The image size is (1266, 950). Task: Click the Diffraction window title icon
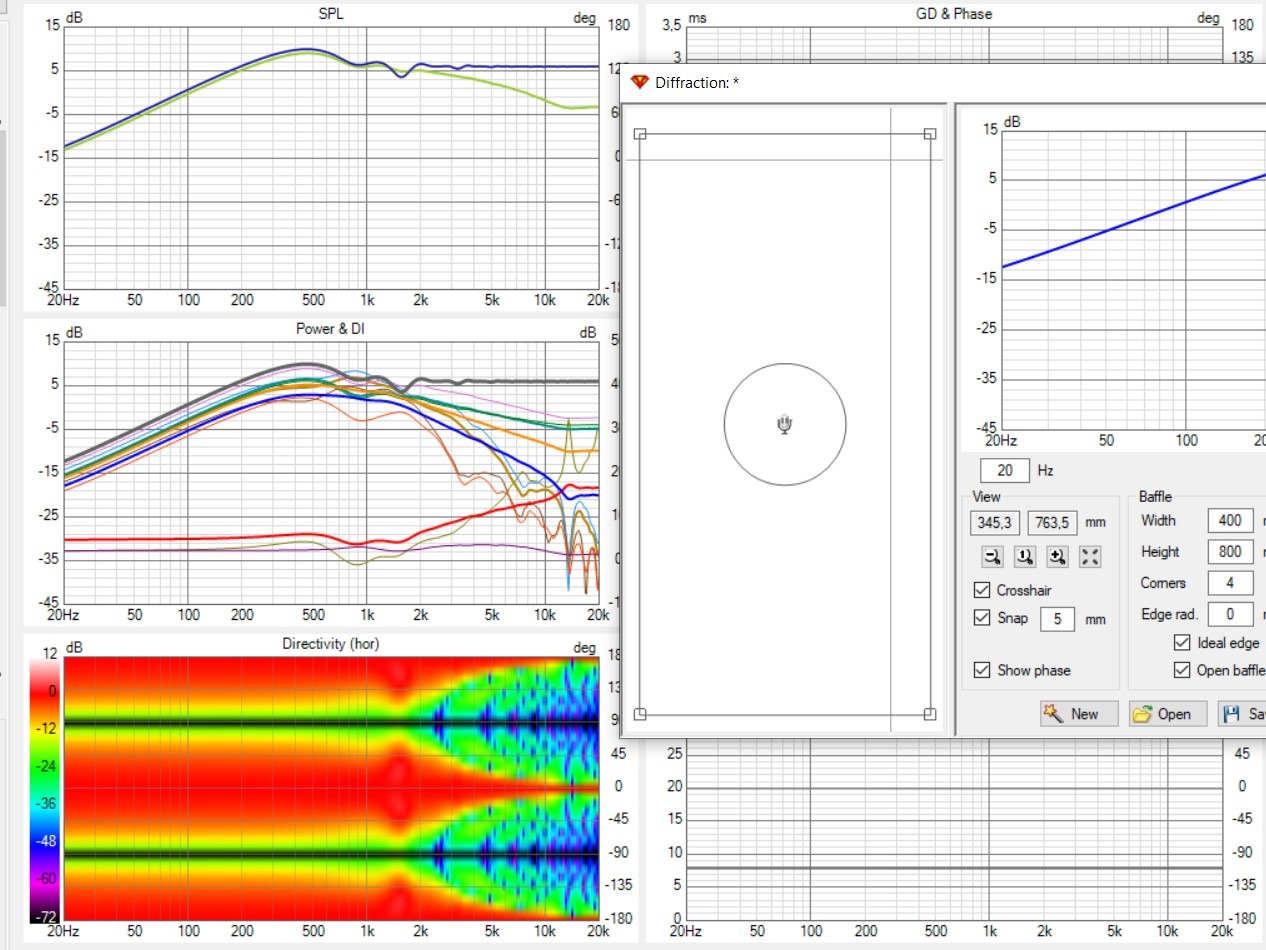(640, 82)
